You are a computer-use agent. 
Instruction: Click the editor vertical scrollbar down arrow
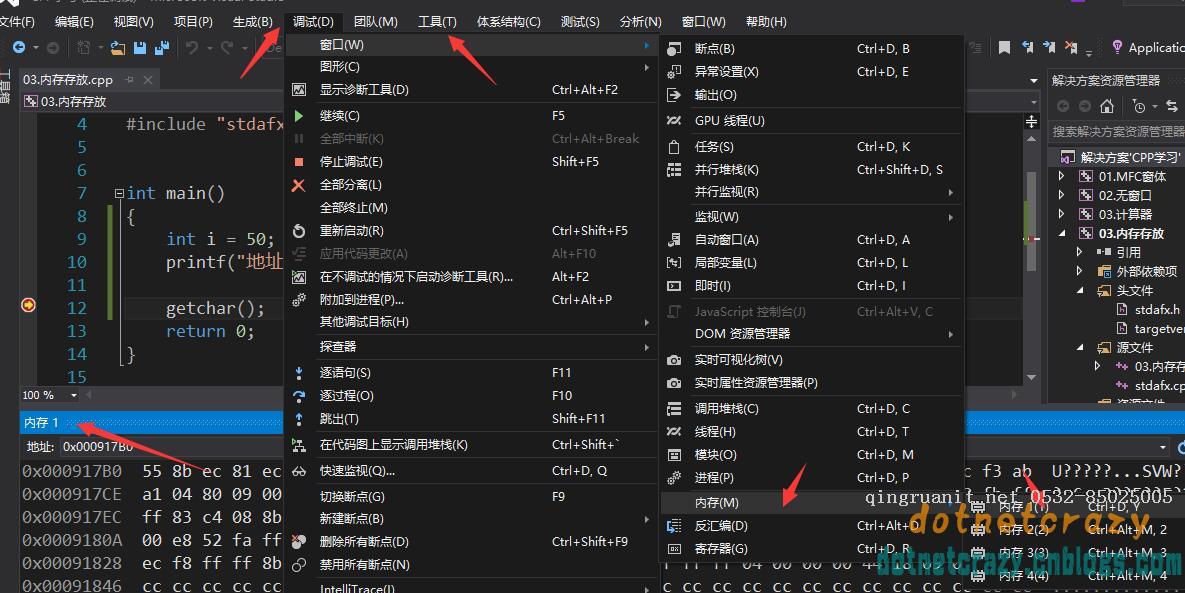[1032, 378]
